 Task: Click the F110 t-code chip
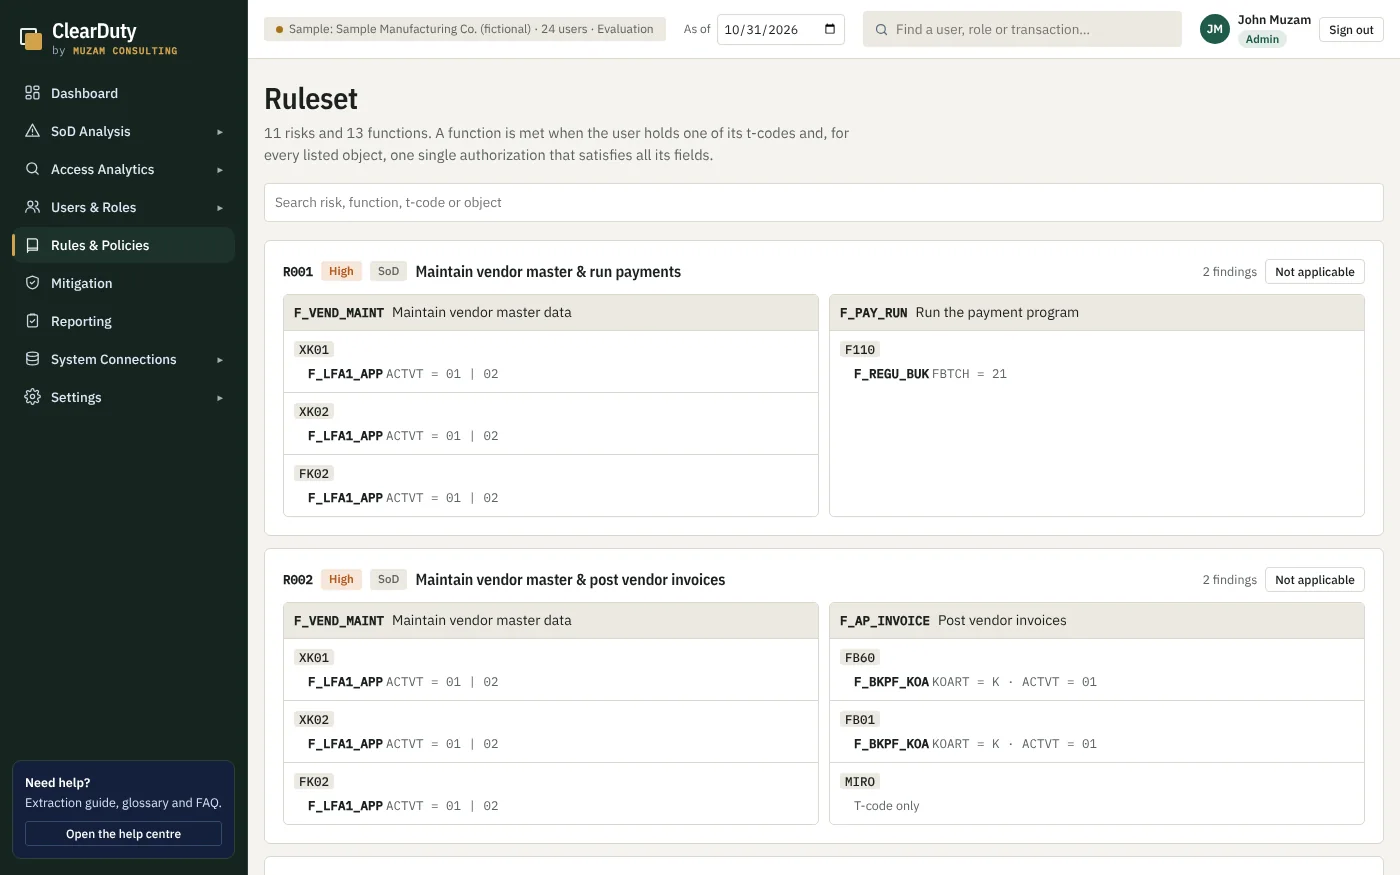pyautogui.click(x=860, y=350)
